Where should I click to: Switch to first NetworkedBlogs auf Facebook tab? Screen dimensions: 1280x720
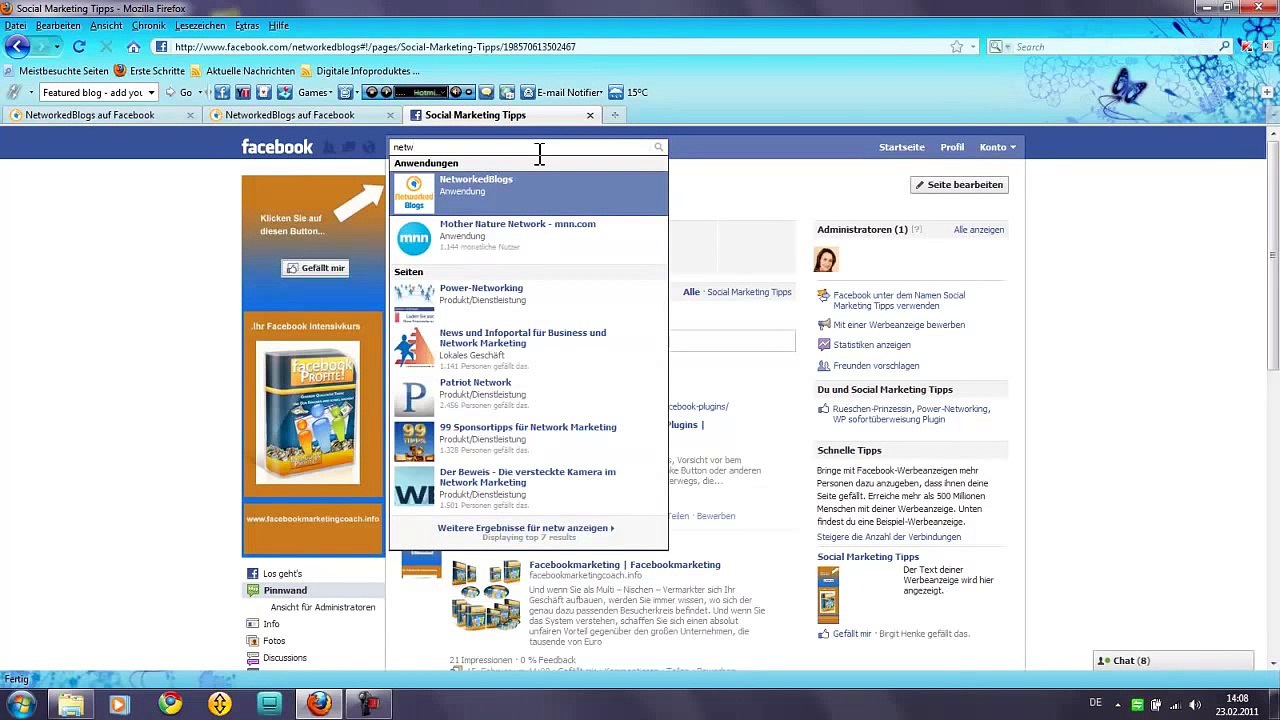click(100, 115)
